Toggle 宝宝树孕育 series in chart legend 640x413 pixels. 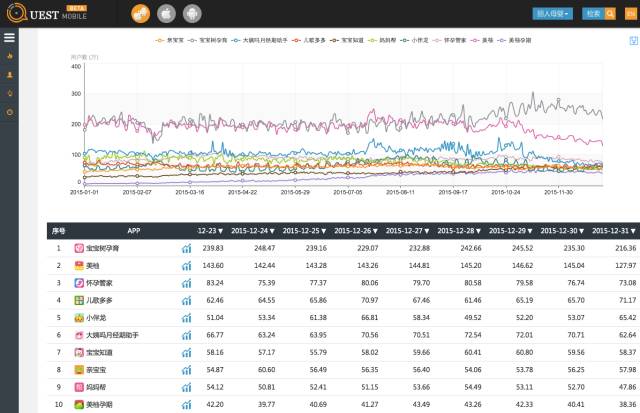[x=207, y=40]
